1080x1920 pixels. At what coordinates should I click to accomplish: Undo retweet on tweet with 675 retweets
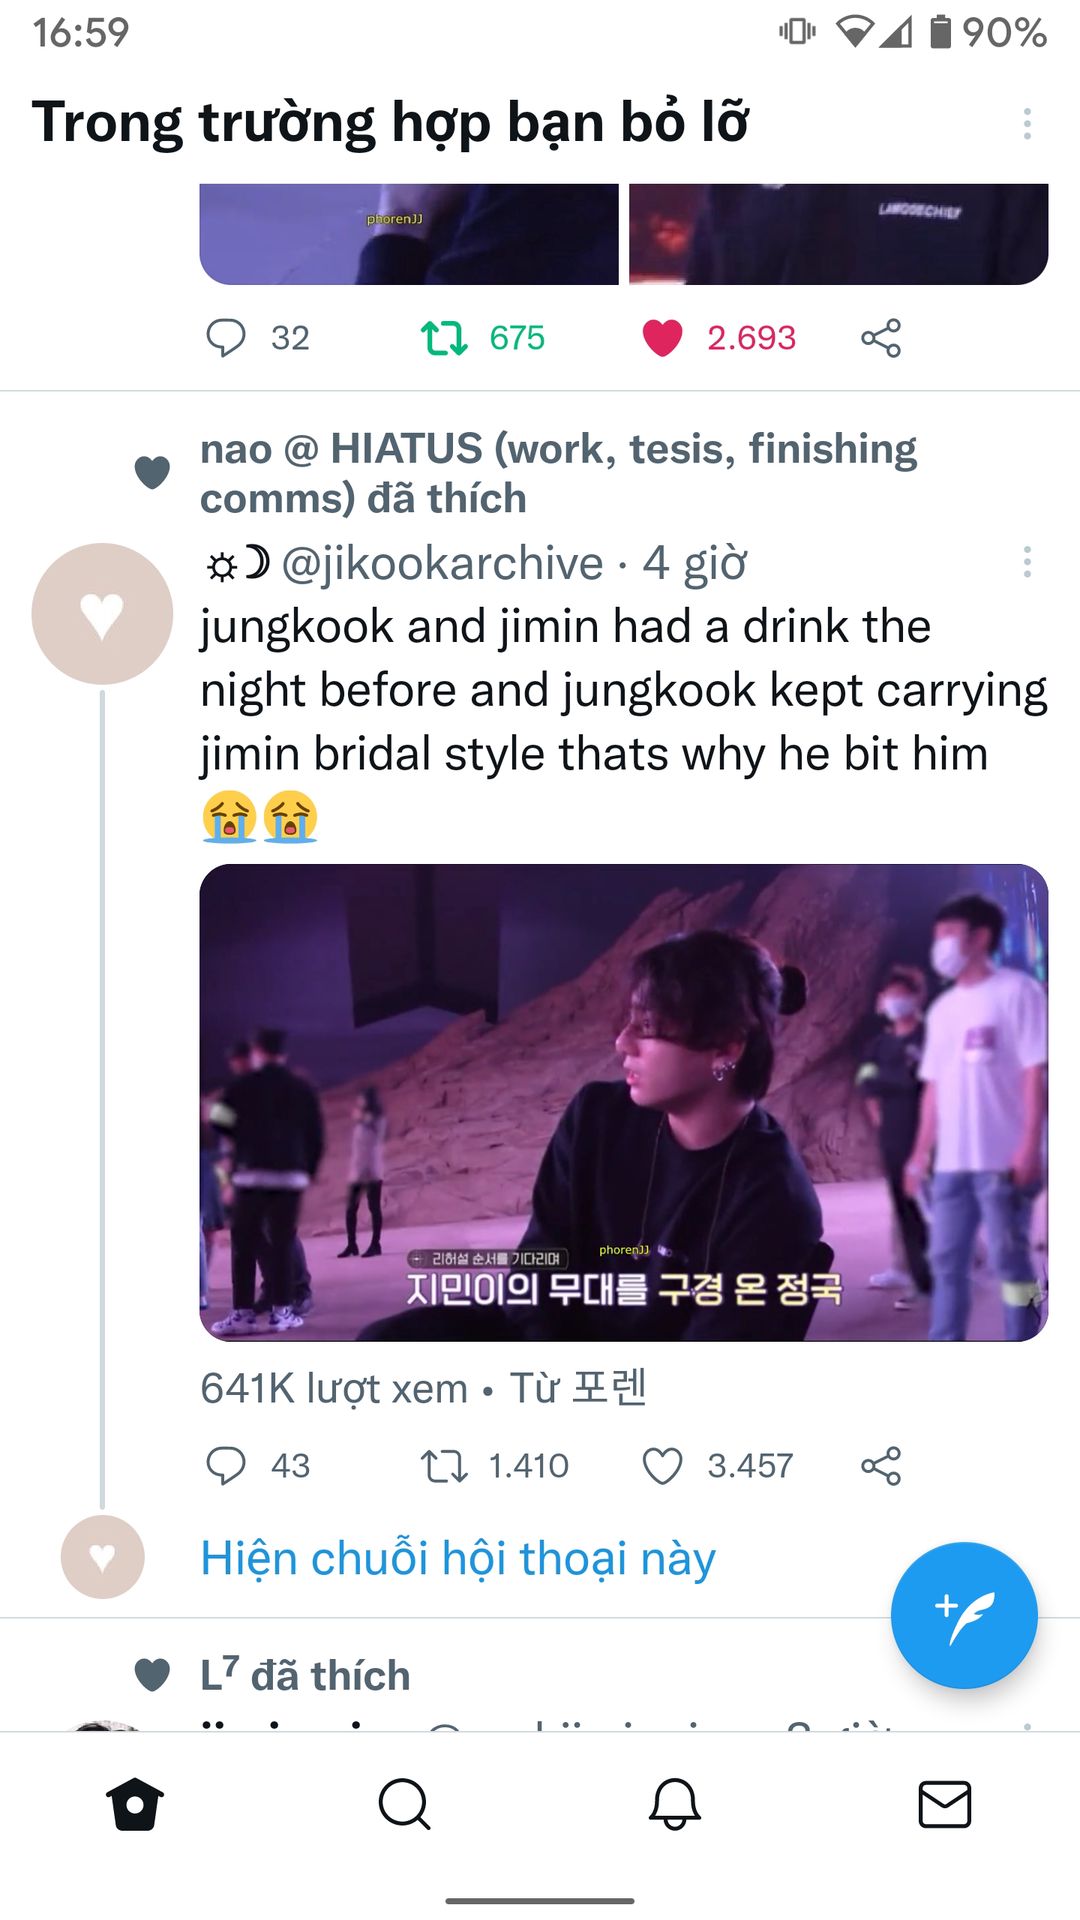click(x=444, y=338)
